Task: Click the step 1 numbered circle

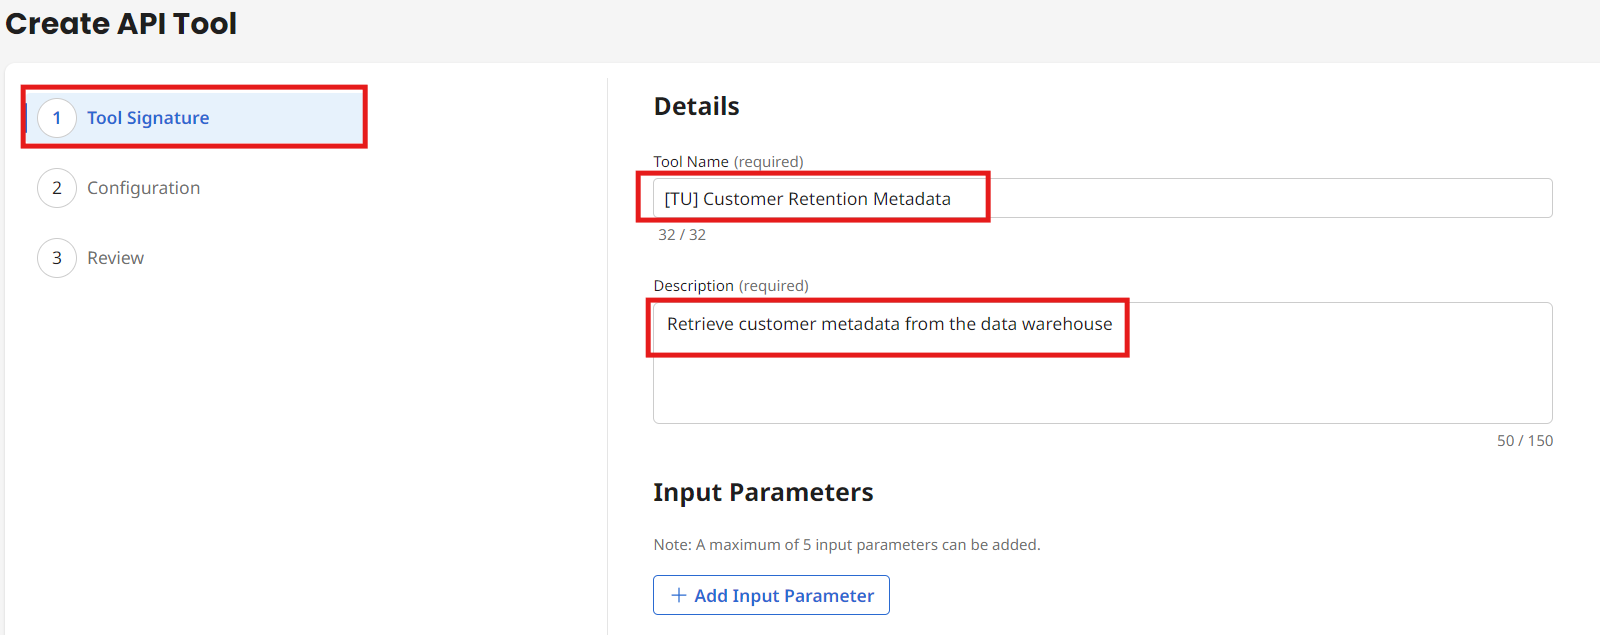Action: (57, 117)
